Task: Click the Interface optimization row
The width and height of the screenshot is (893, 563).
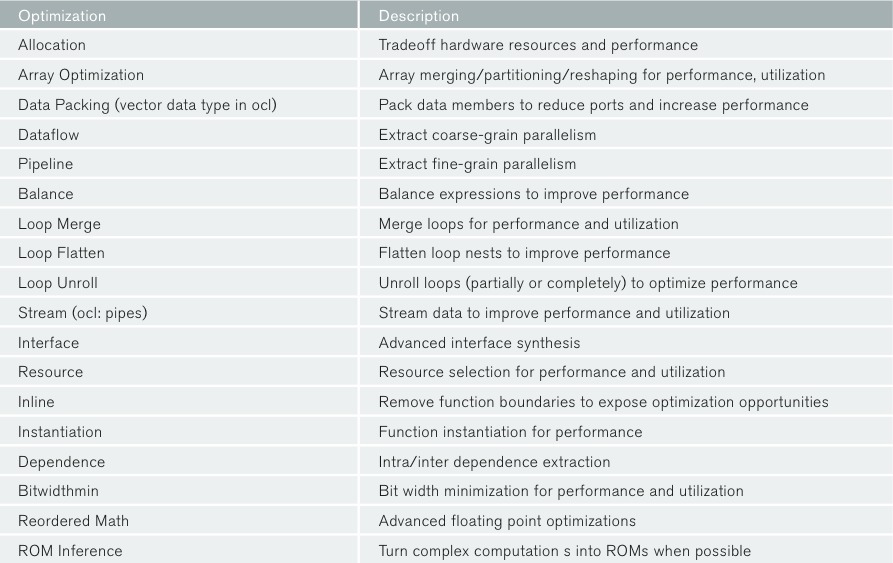Action: point(446,343)
